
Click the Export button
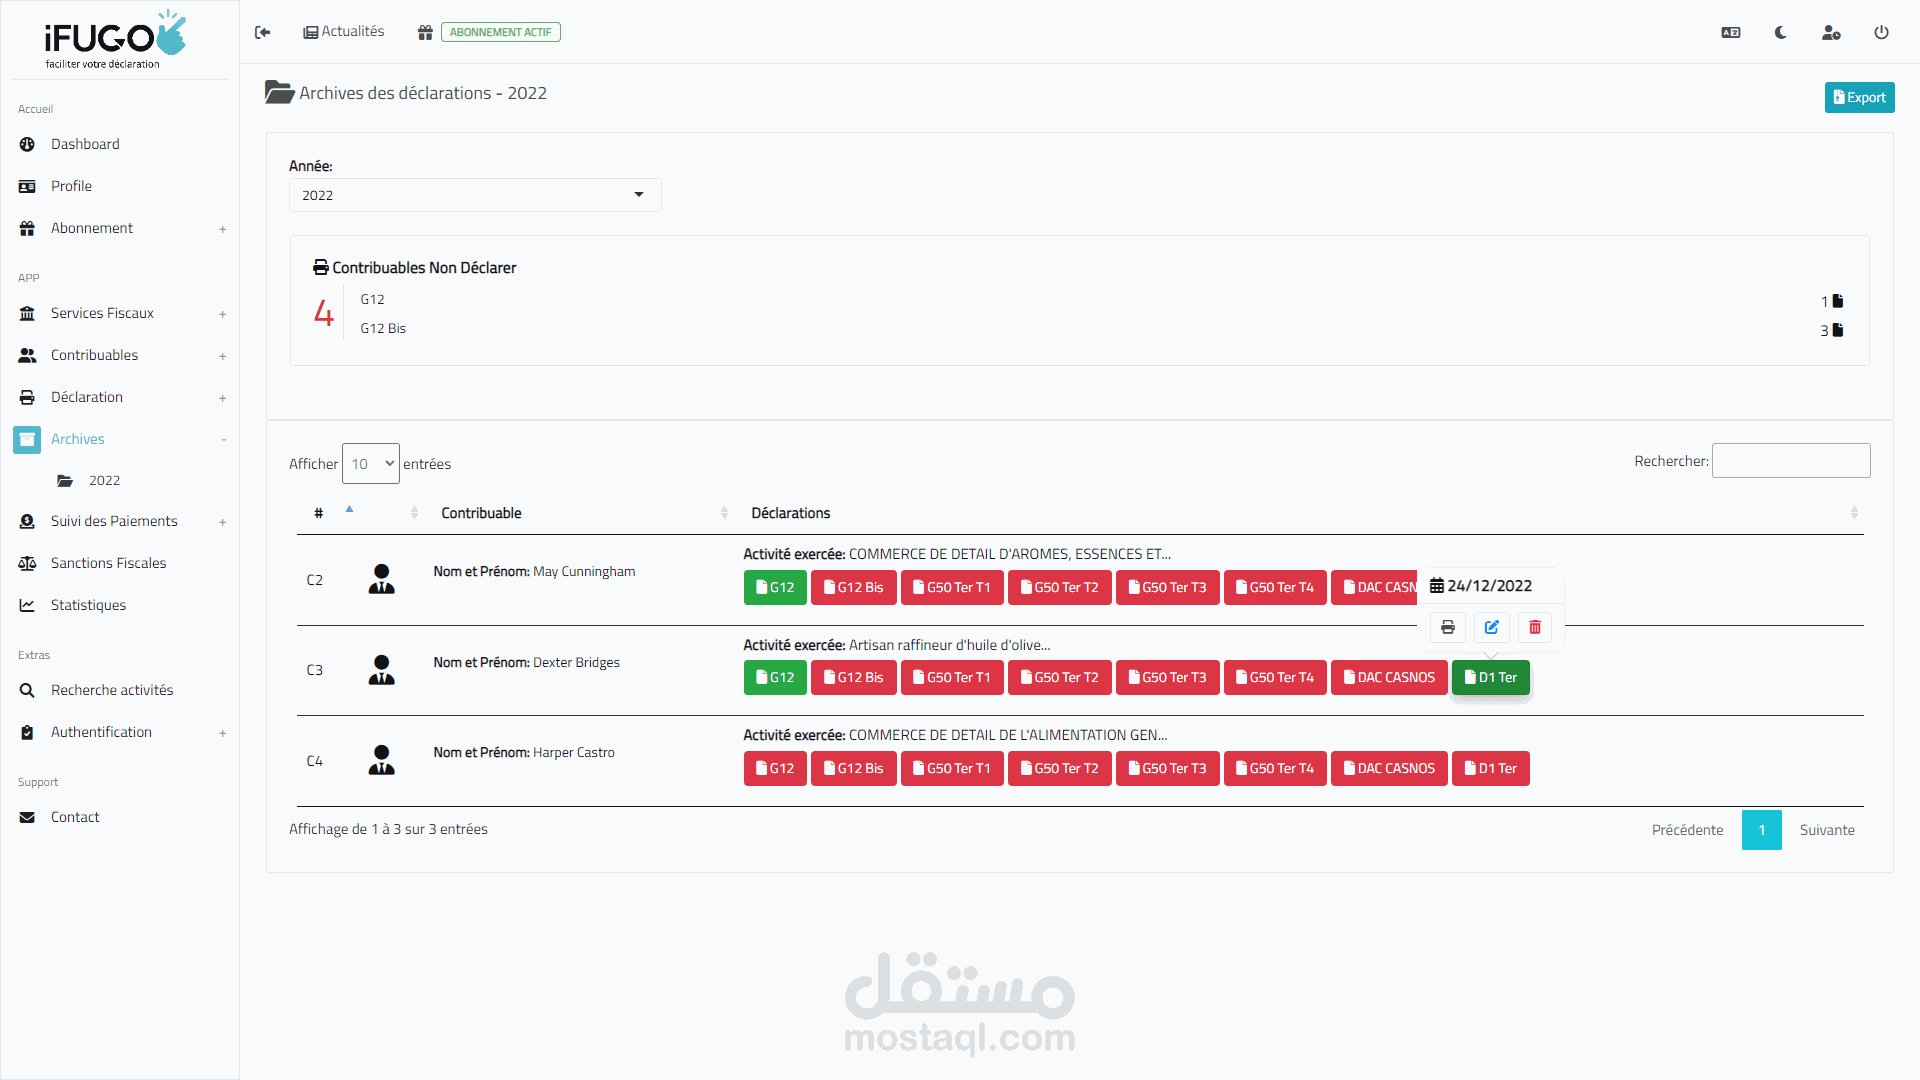pyautogui.click(x=1859, y=97)
